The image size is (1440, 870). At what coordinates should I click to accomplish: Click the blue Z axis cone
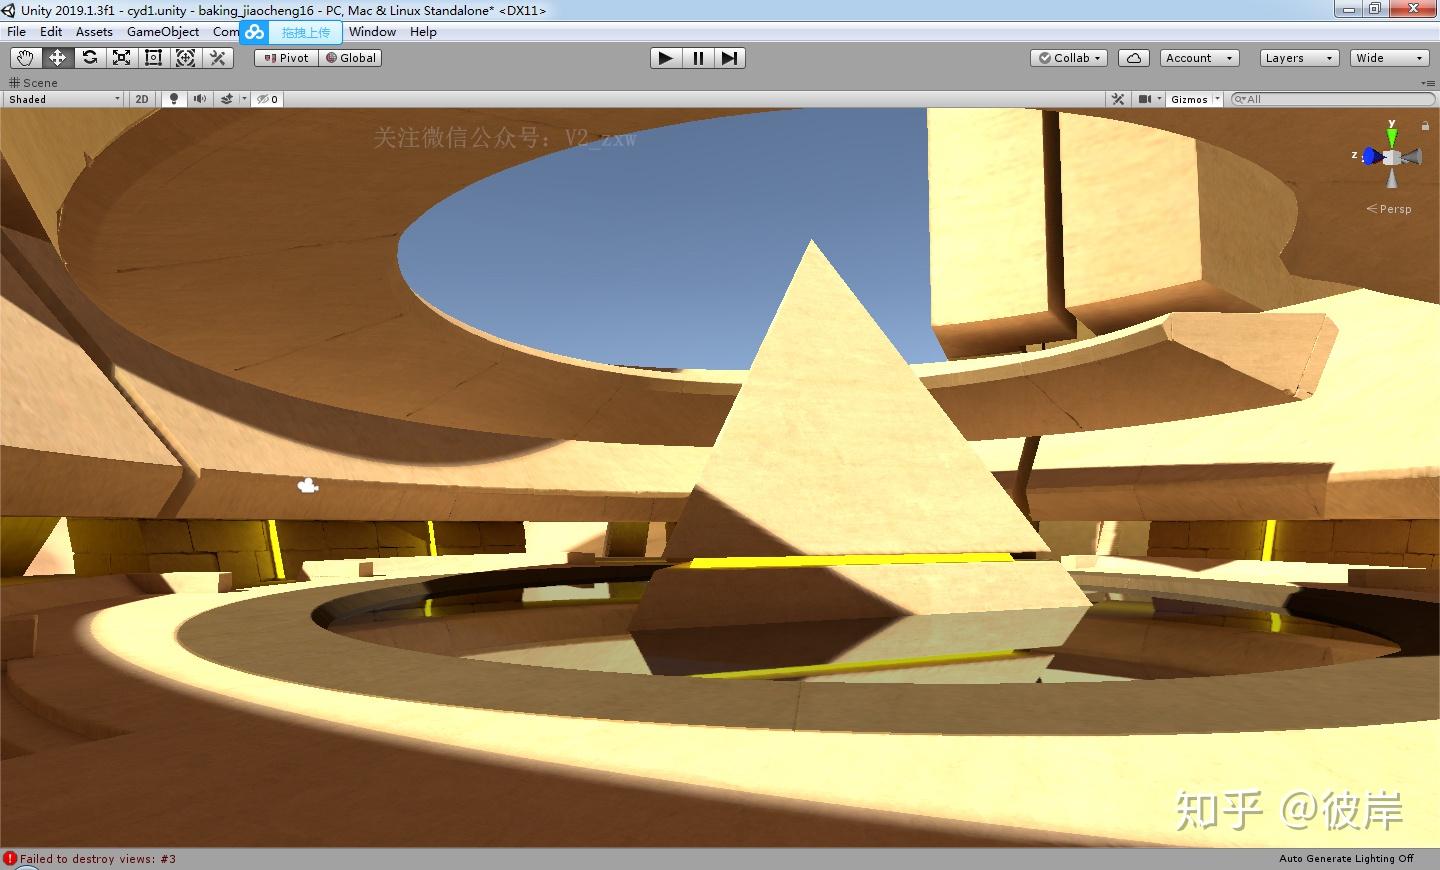tap(1371, 156)
